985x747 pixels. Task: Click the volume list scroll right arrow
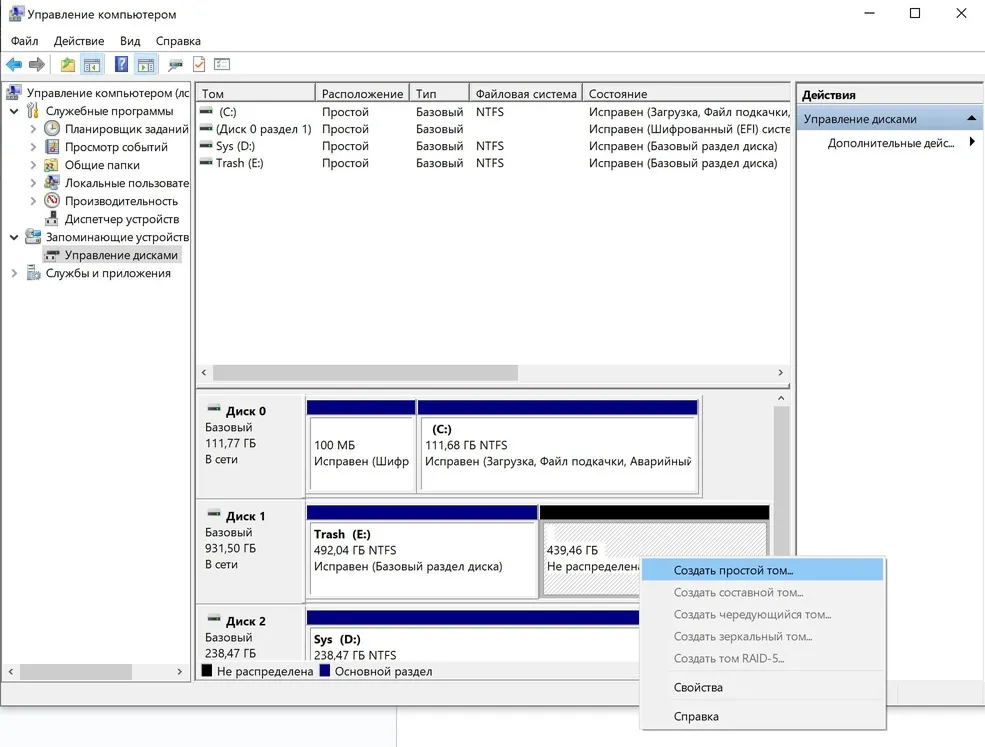click(x=781, y=373)
